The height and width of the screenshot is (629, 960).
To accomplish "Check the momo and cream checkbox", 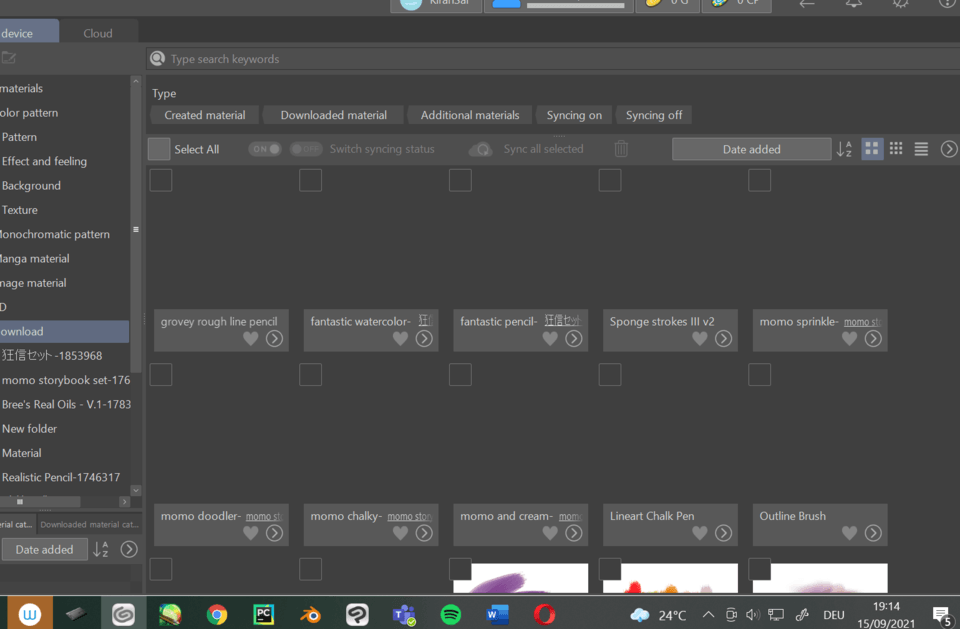I will click(460, 375).
